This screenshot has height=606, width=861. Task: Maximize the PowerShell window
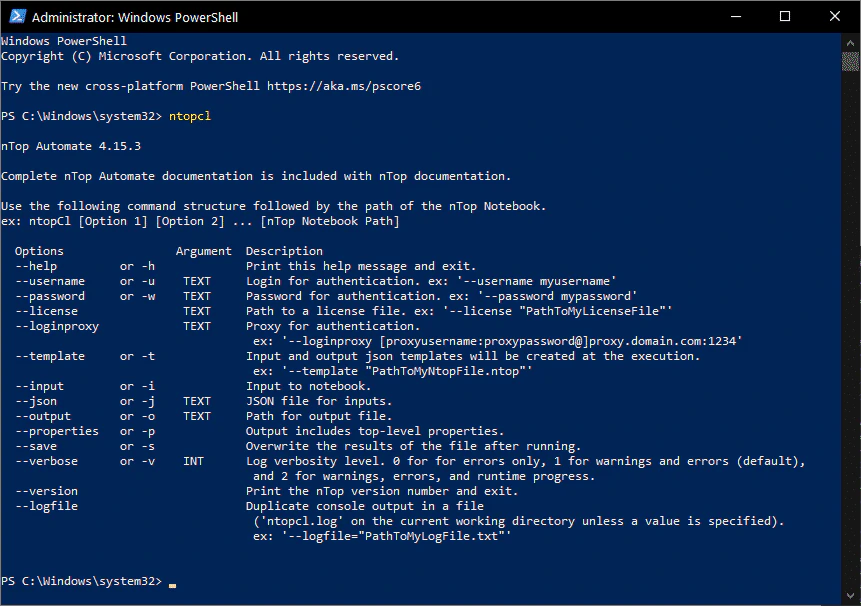point(785,16)
